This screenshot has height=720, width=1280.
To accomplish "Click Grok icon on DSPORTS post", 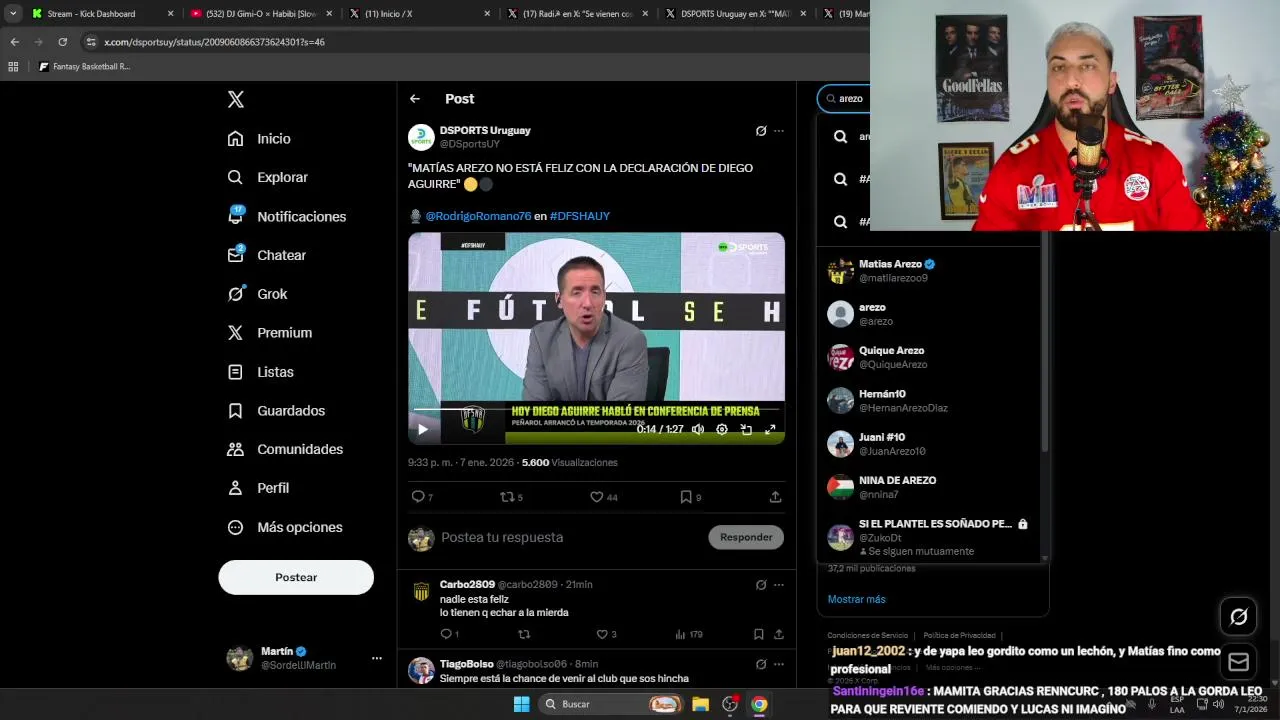I will [x=761, y=131].
